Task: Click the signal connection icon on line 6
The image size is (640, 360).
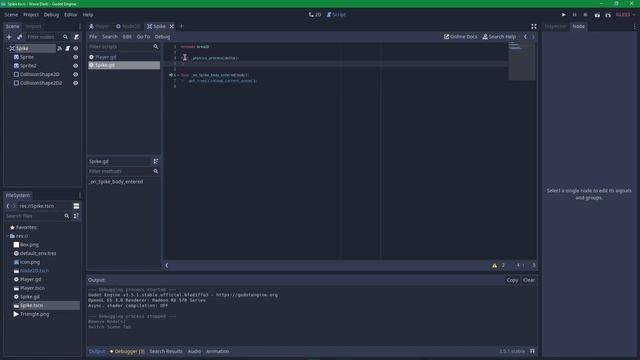Action: coord(171,75)
